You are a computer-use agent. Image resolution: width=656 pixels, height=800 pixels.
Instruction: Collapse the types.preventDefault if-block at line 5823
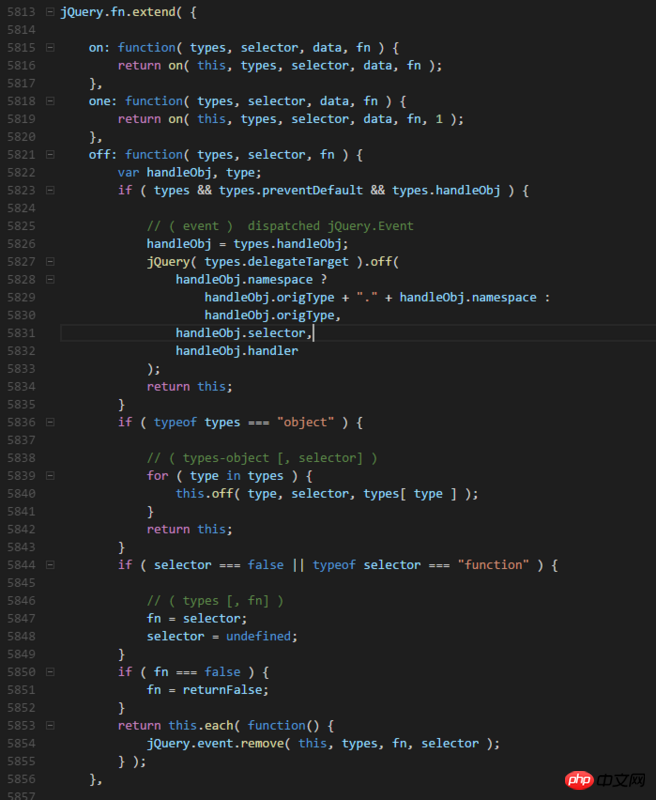pos(50,190)
